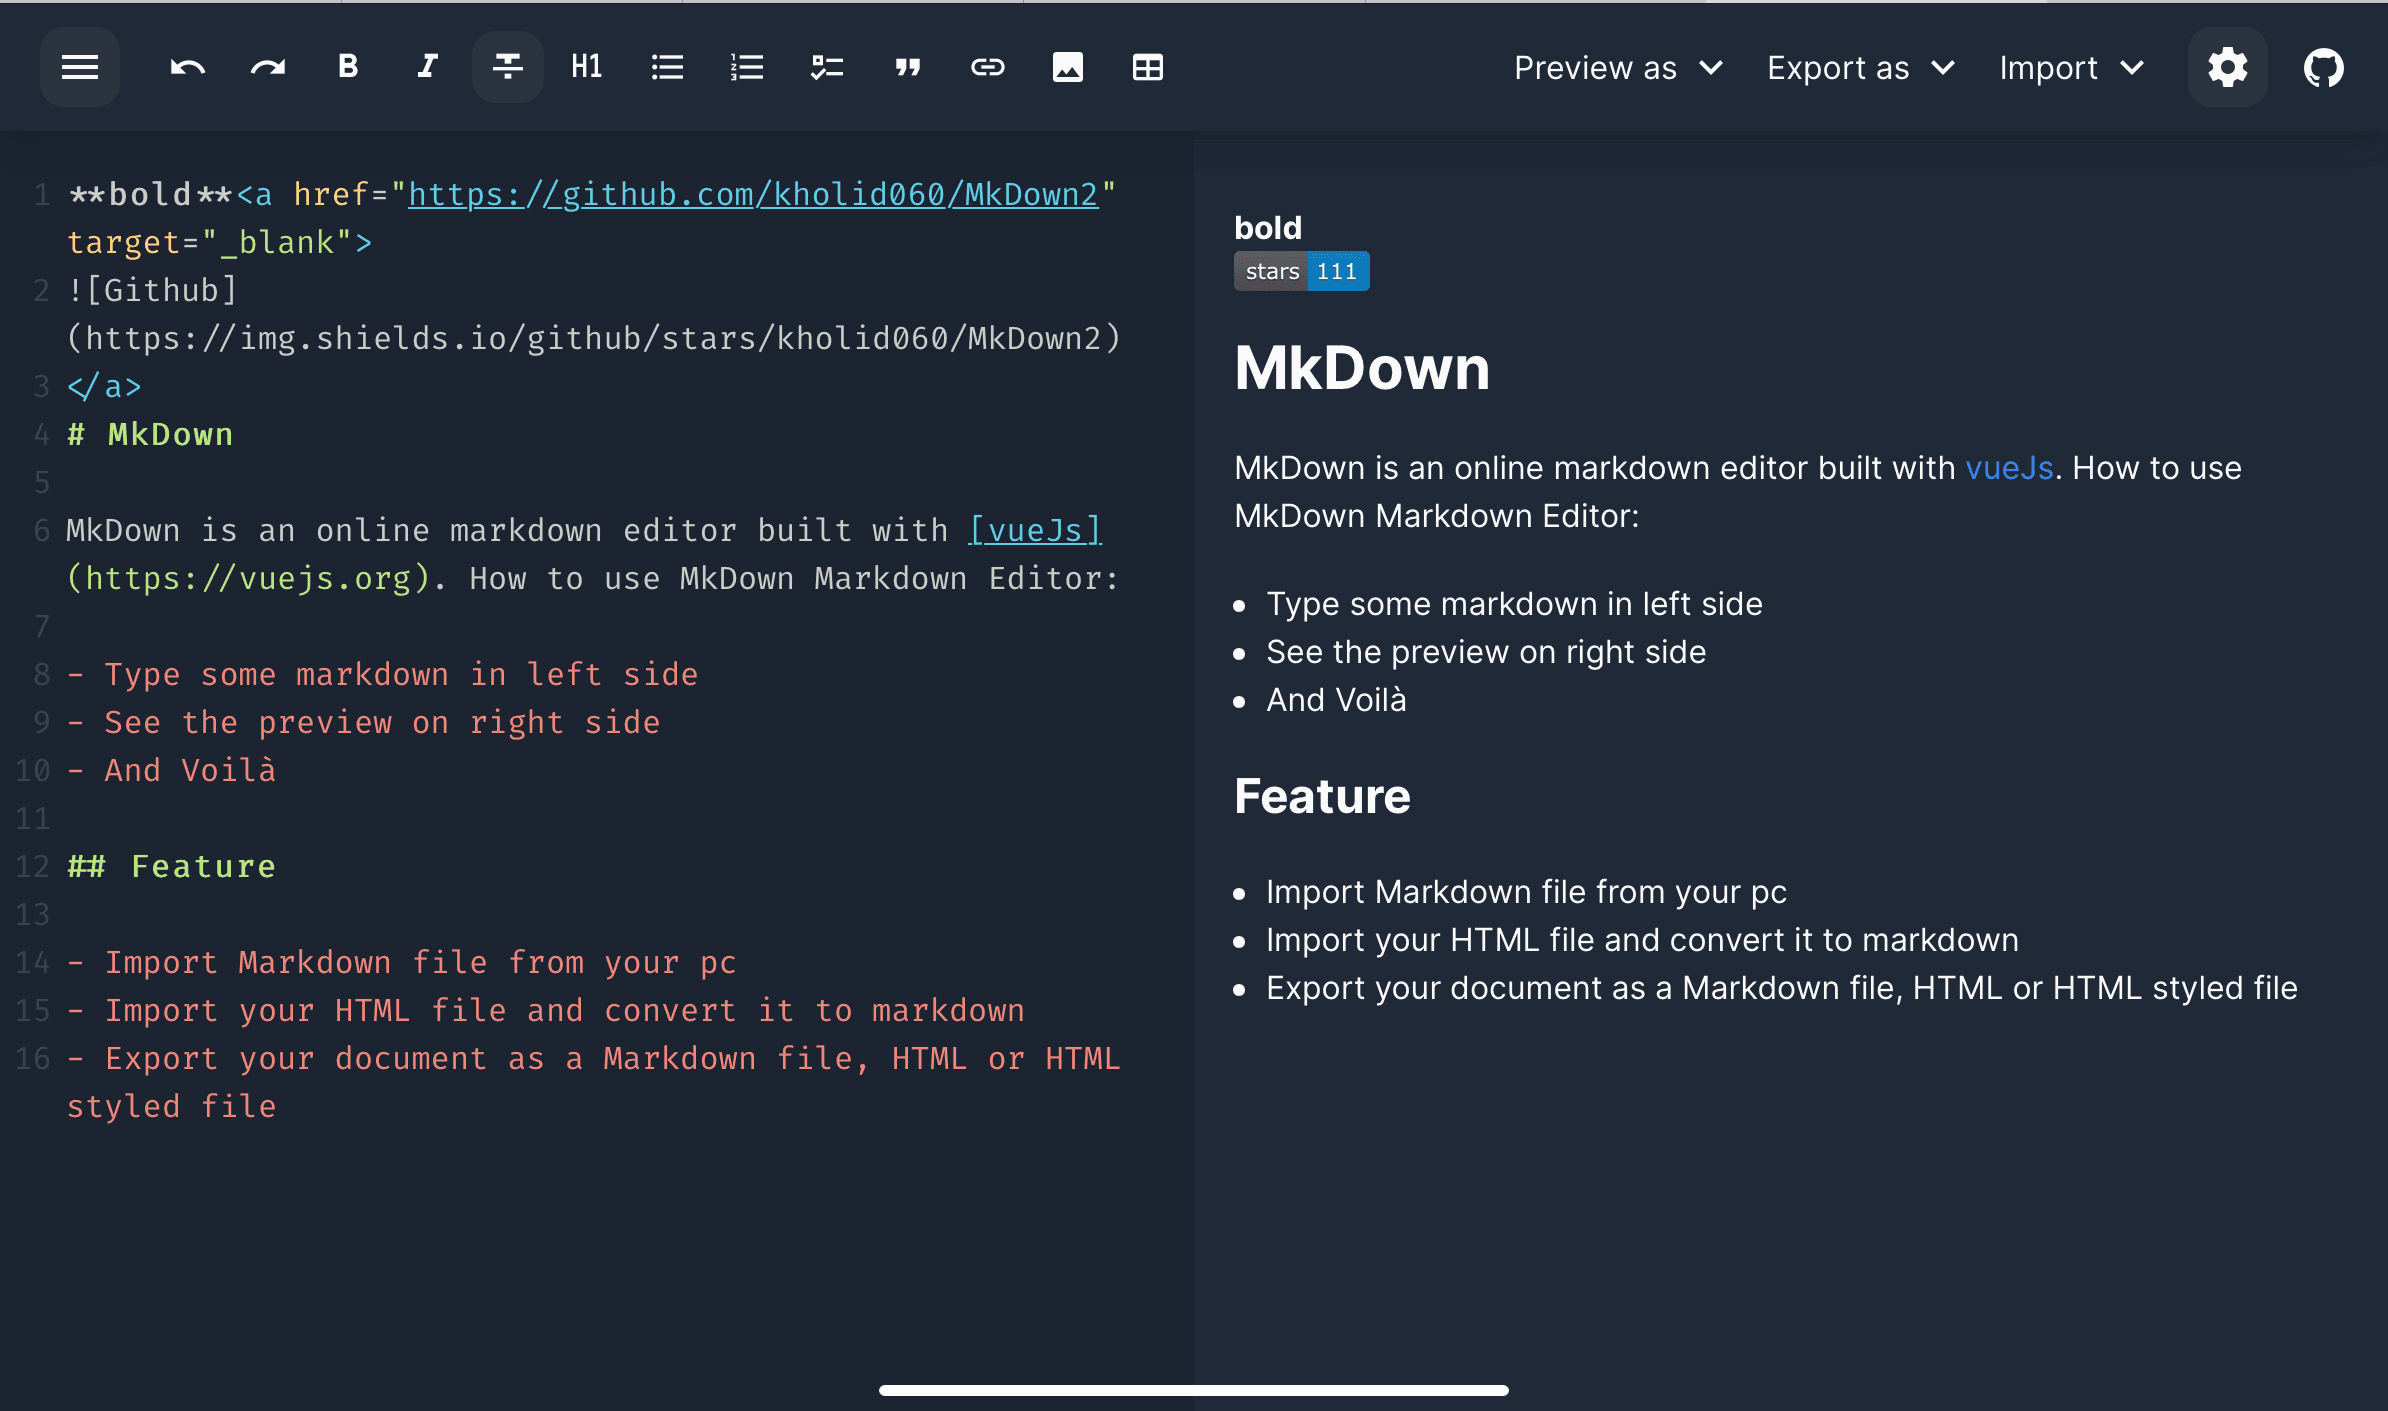Open the vueJs link in preview
The image size is (2388, 1411).
pyautogui.click(x=2009, y=468)
